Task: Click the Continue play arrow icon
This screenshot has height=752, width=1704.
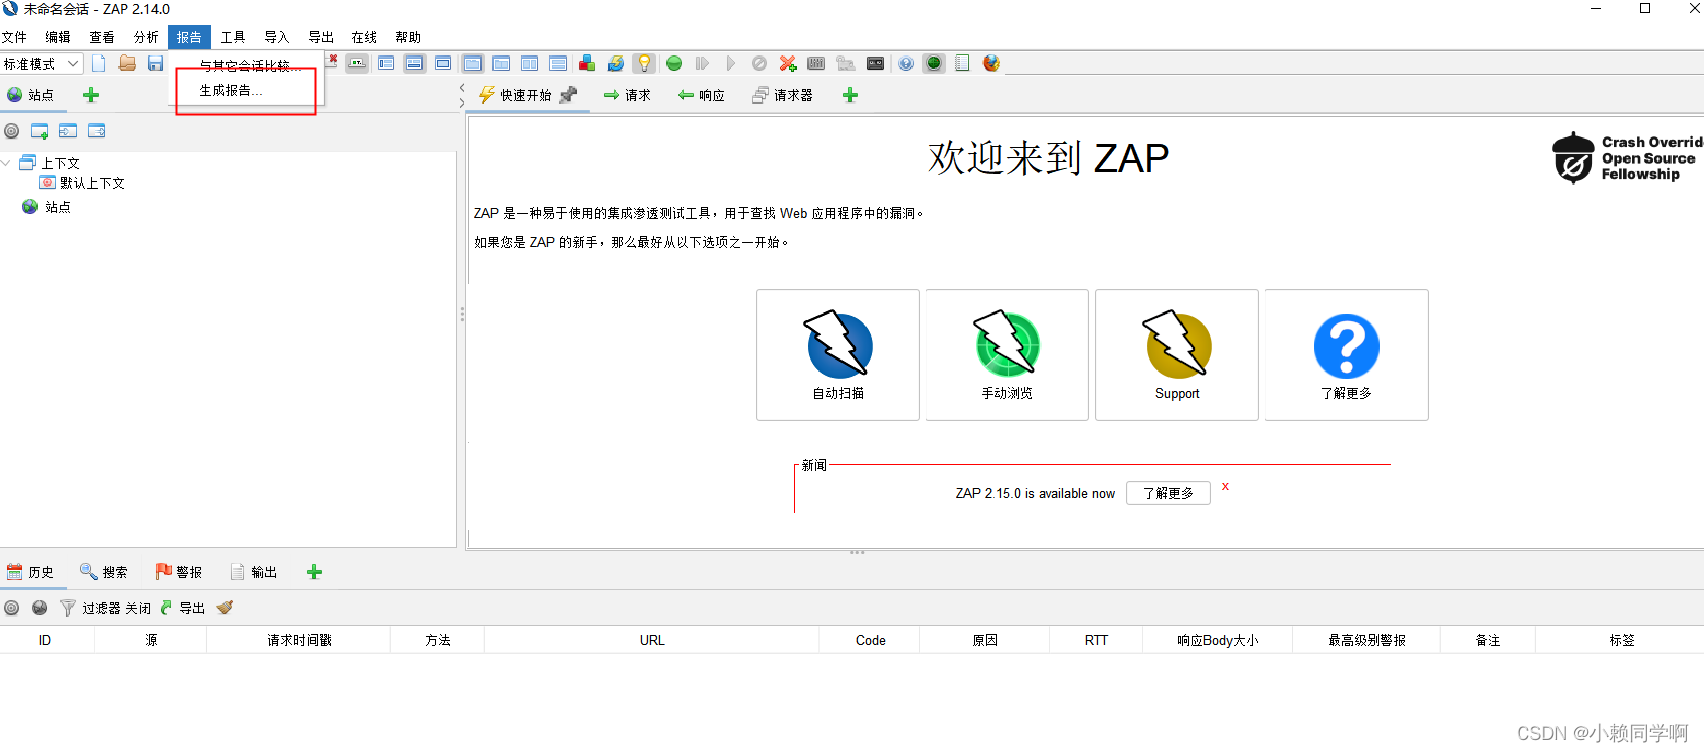Action: click(731, 64)
